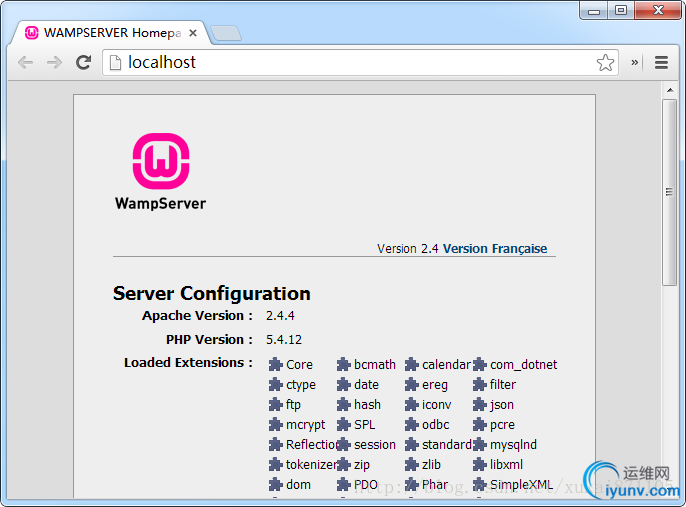The width and height of the screenshot is (686, 507).
Task: Click the pink WampServer logo
Action: click(161, 161)
